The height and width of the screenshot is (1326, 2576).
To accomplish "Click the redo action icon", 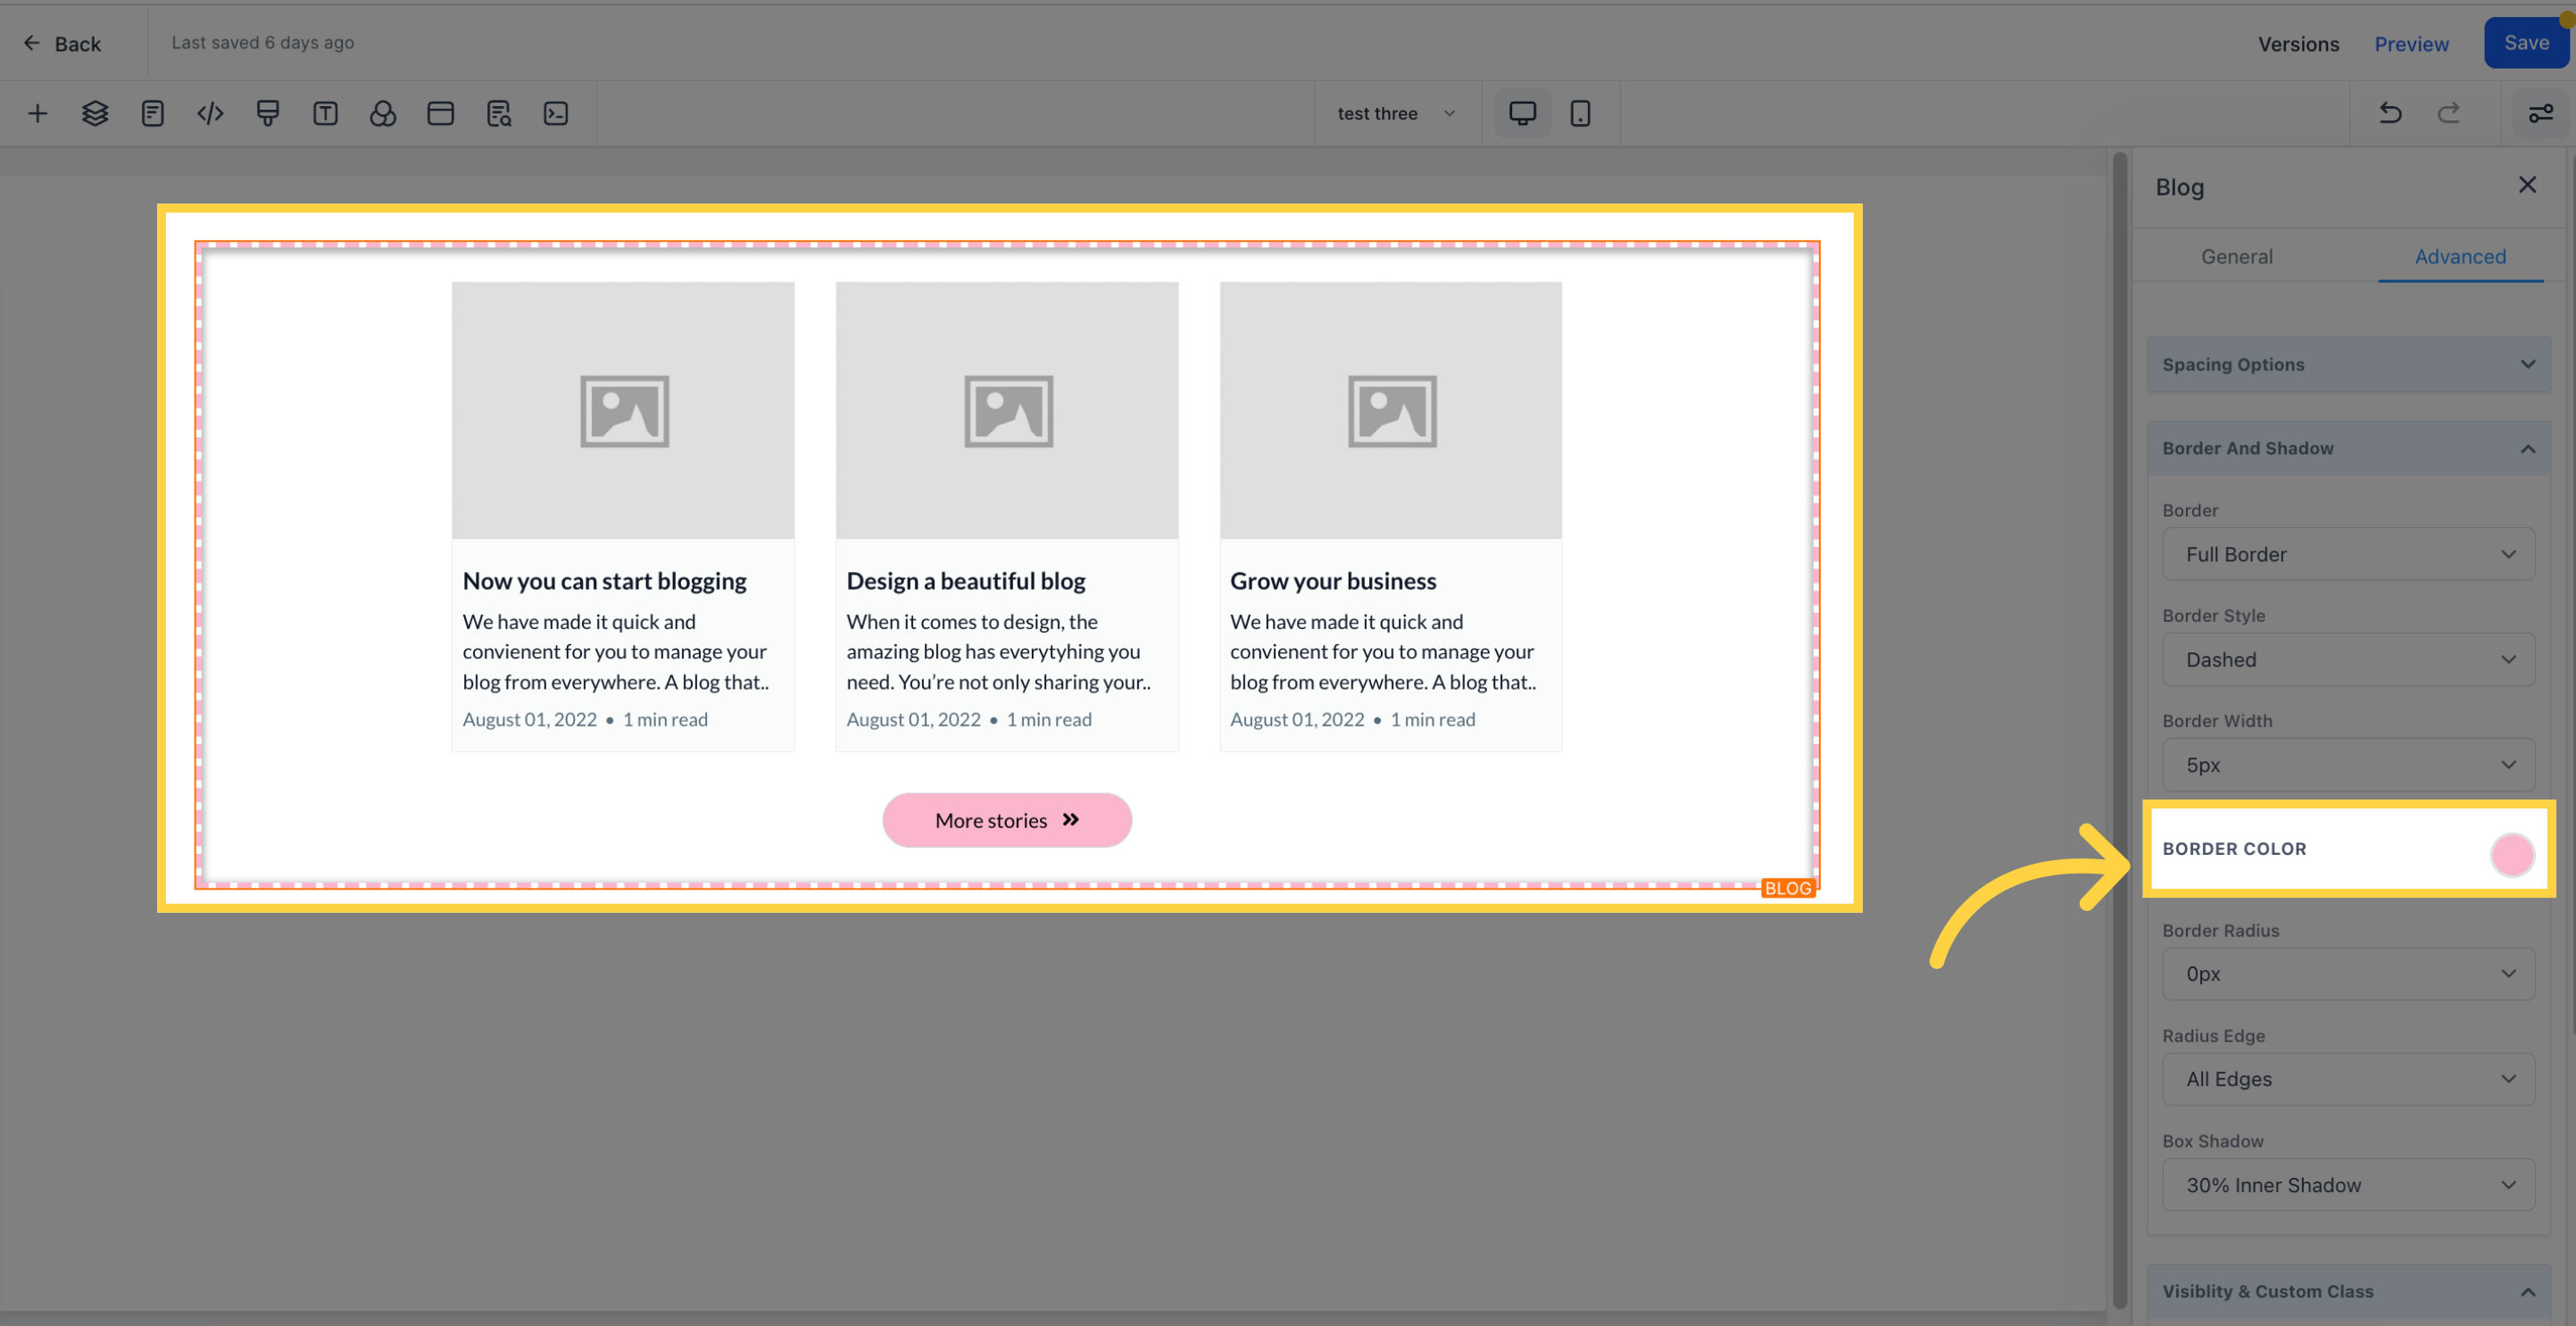I will point(2447,113).
